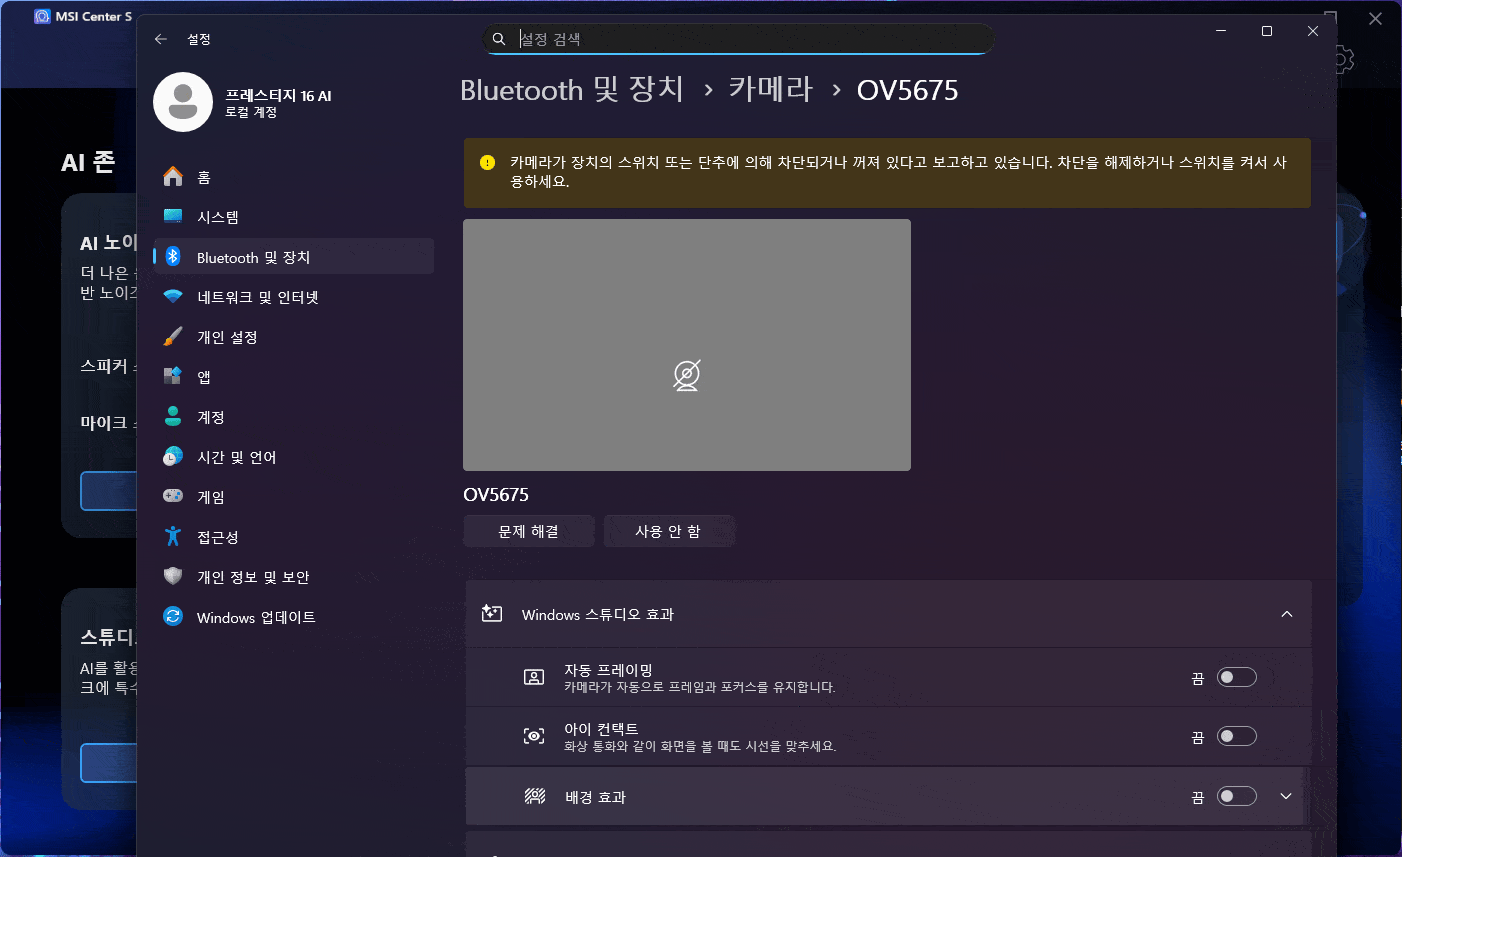Click the Network and Internet wifi icon

pos(173,297)
